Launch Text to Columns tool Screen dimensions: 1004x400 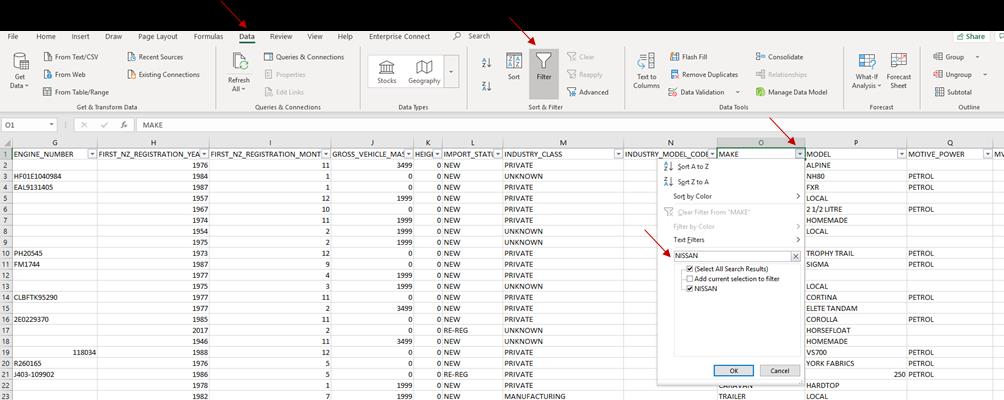pos(646,68)
